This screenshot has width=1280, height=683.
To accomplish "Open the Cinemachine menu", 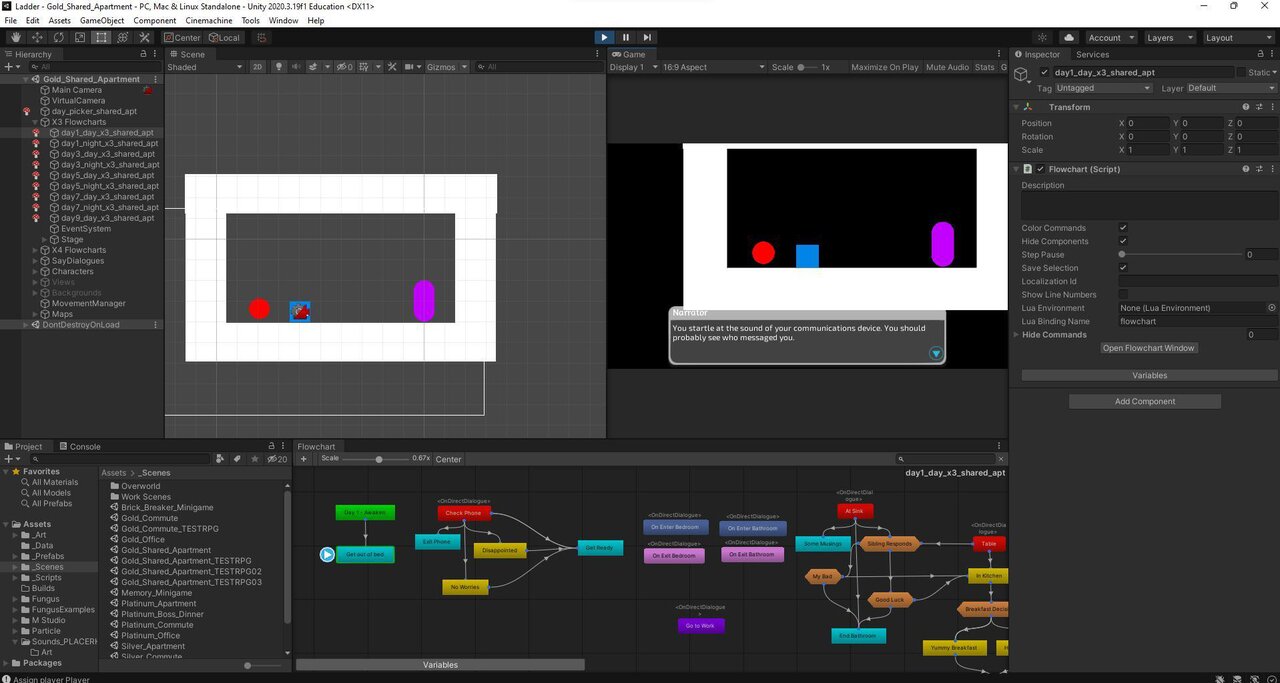I will pyautogui.click(x=209, y=20).
